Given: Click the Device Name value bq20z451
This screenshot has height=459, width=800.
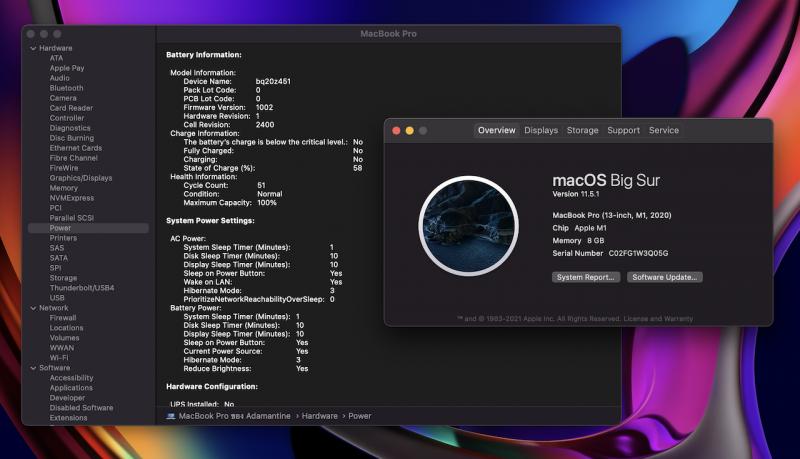Looking at the screenshot, I should coord(273,82).
